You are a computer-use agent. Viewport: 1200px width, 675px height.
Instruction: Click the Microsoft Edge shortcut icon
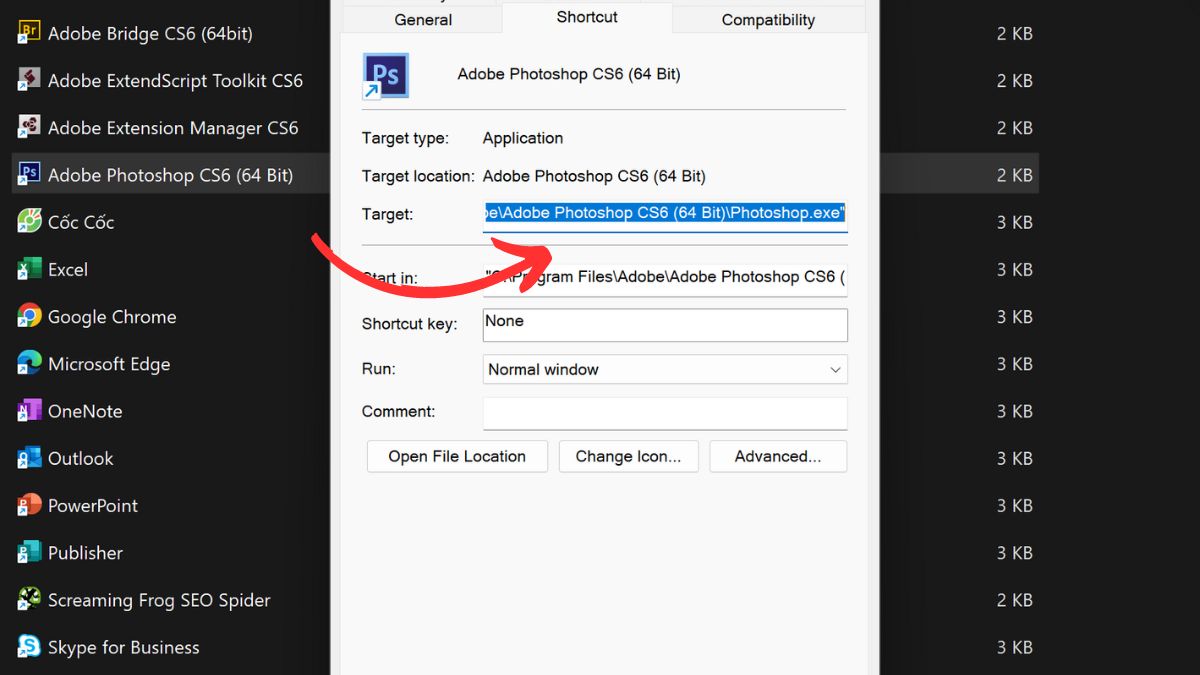[x=29, y=364]
